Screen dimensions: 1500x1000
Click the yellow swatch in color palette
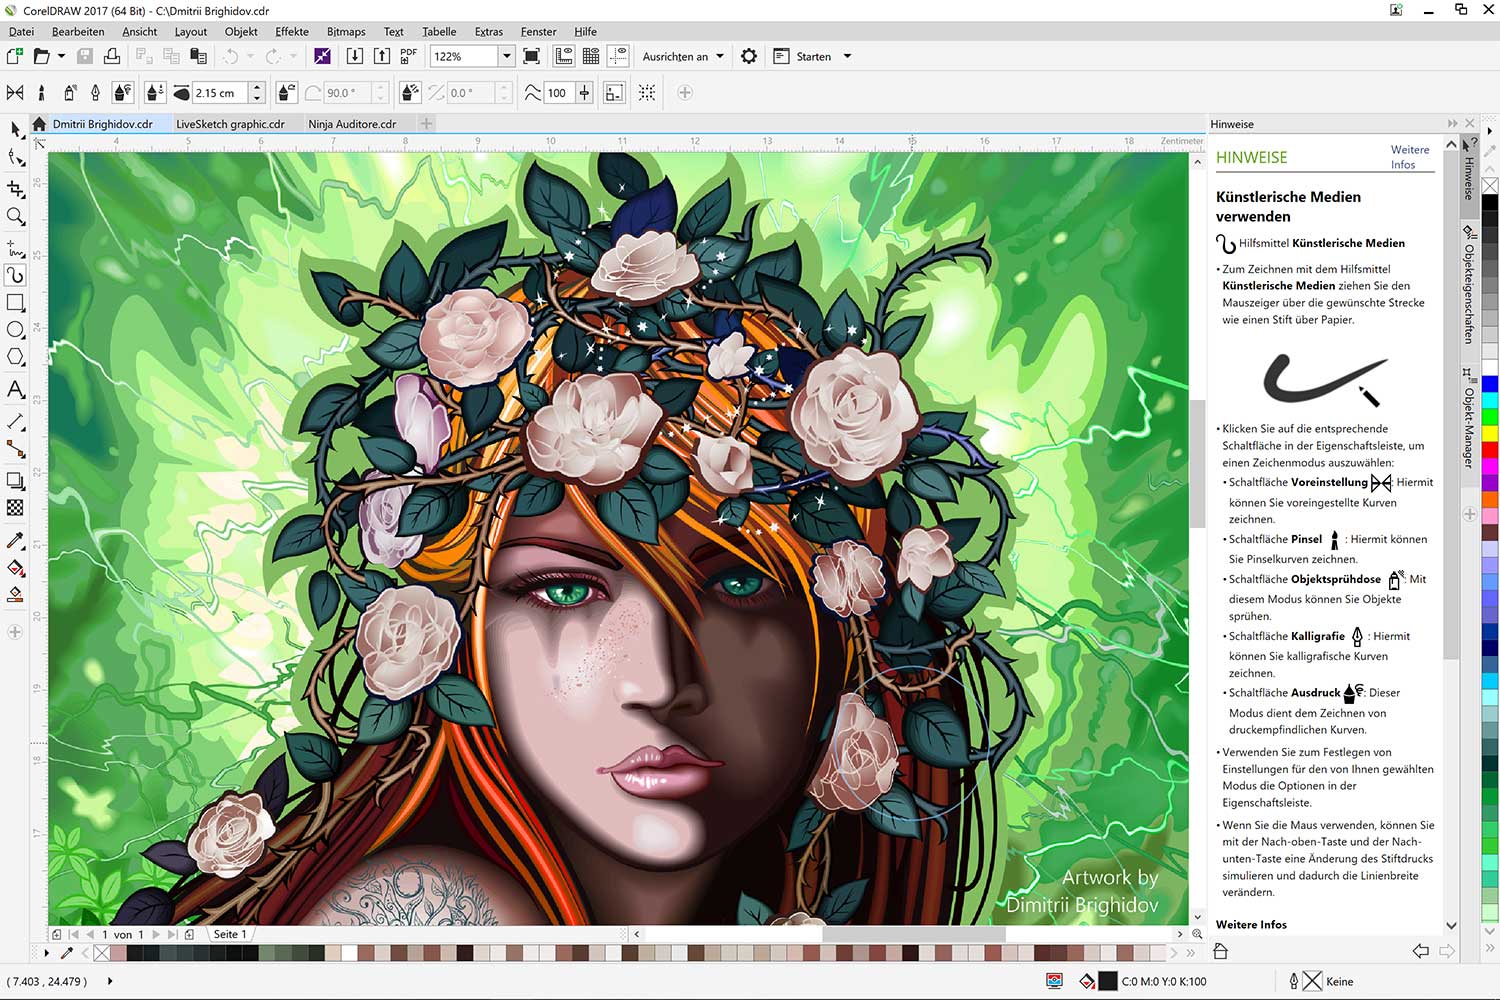pyautogui.click(x=1490, y=433)
